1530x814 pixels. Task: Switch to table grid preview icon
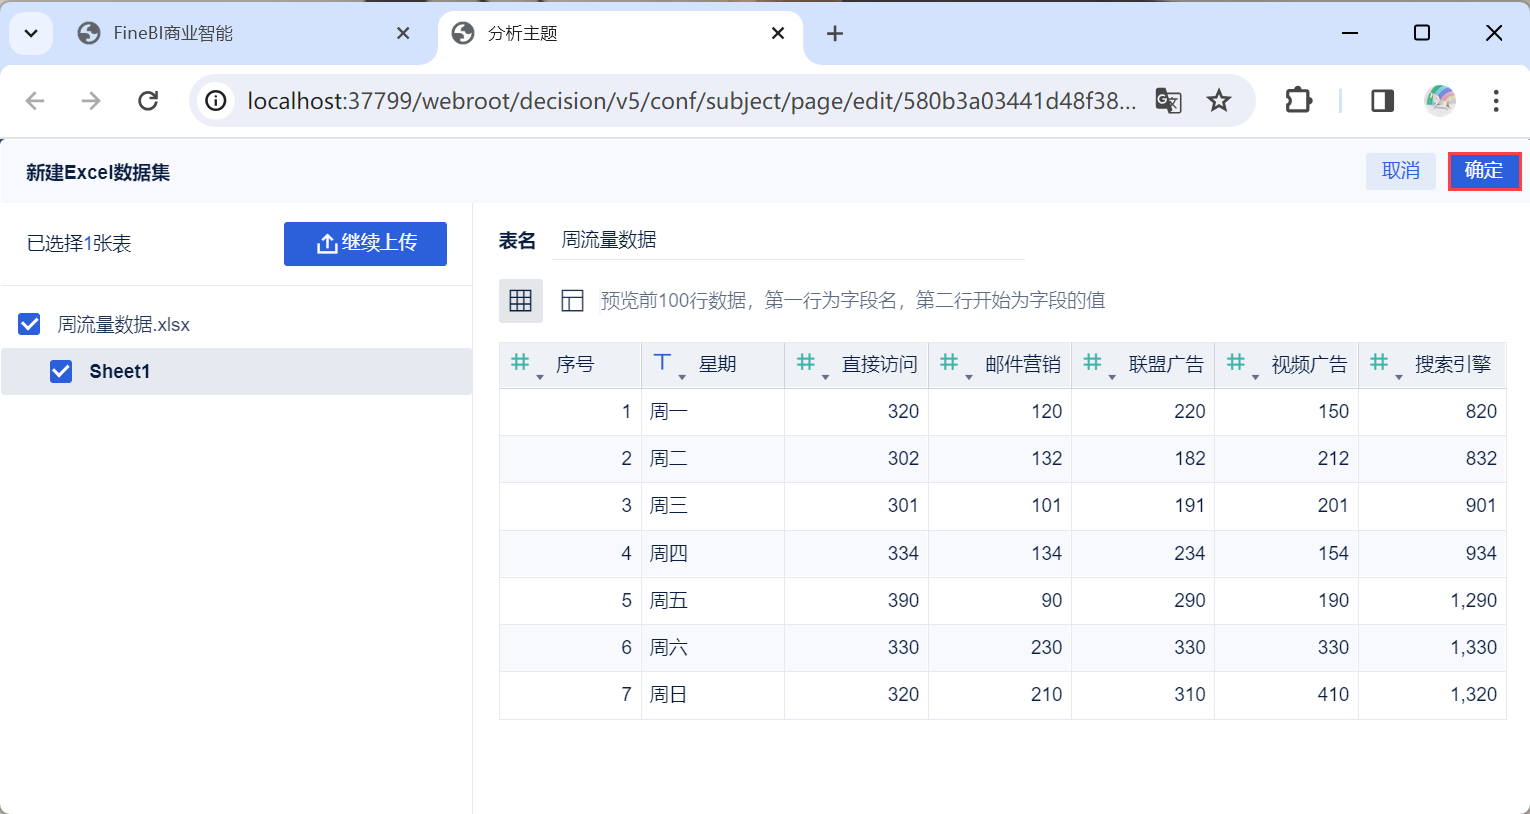(521, 301)
